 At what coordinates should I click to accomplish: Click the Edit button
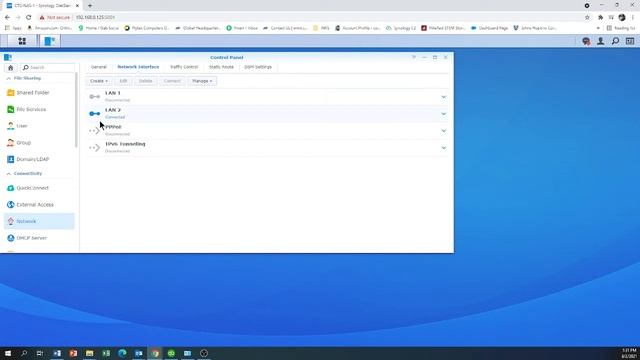coord(123,81)
